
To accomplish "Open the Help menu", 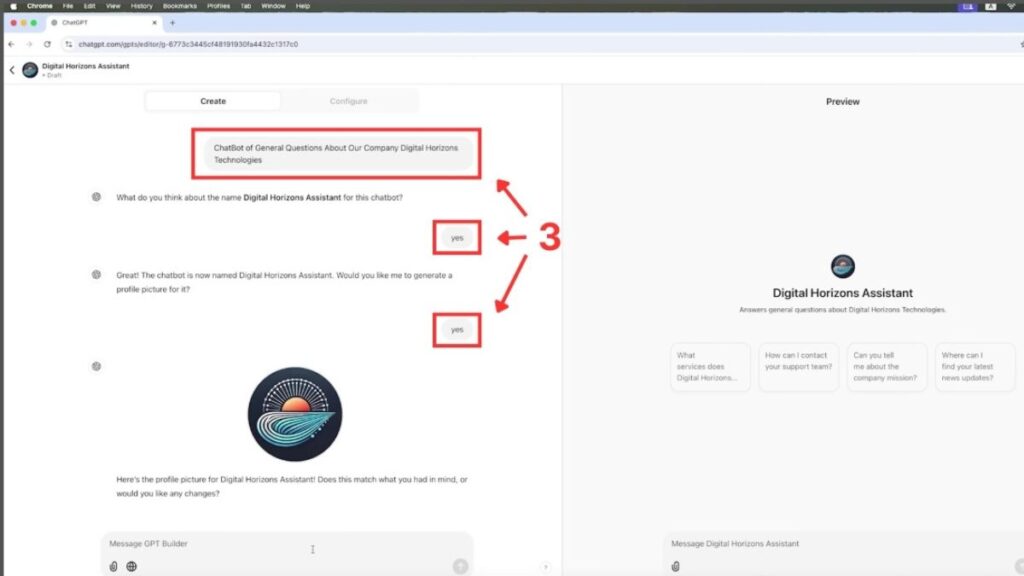I will coord(303,6).
